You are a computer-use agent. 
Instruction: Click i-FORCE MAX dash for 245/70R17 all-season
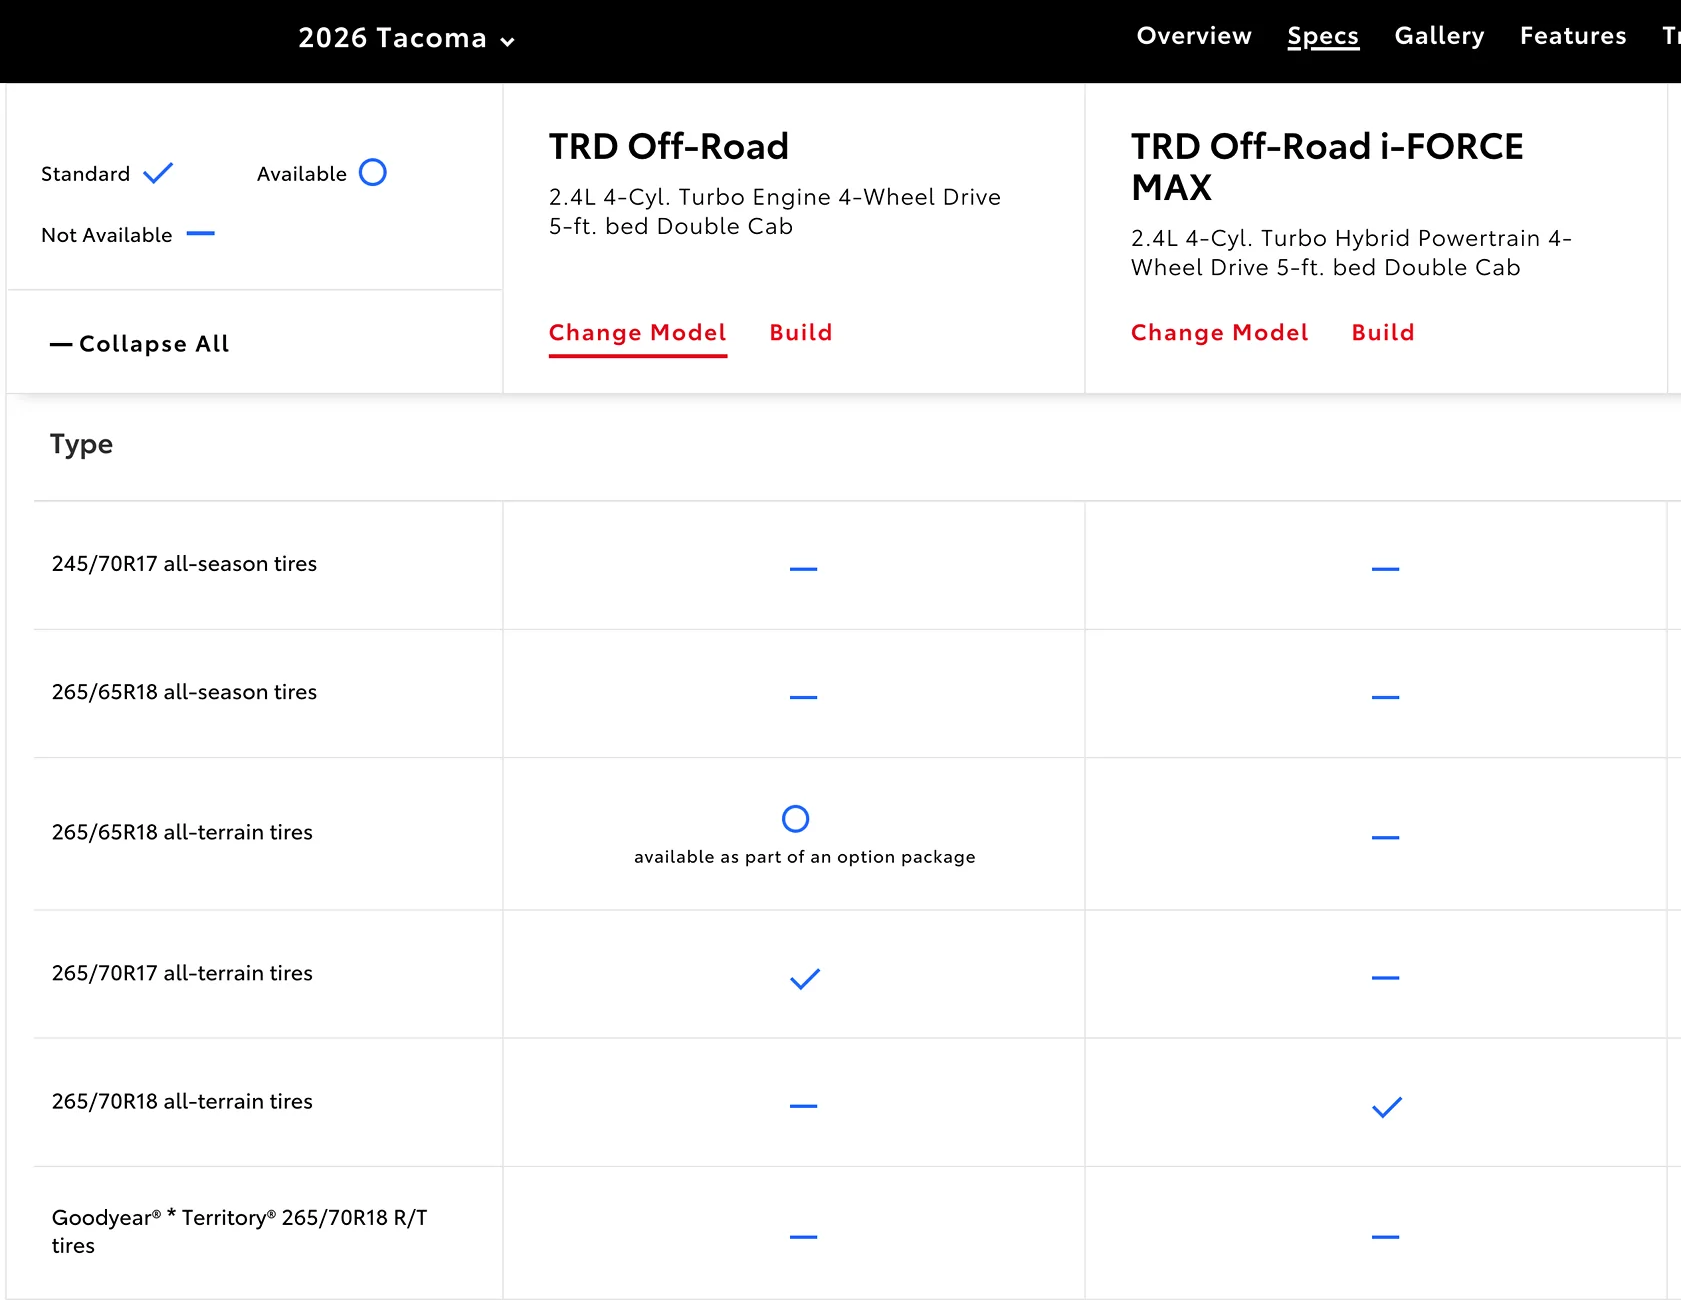point(1385,569)
